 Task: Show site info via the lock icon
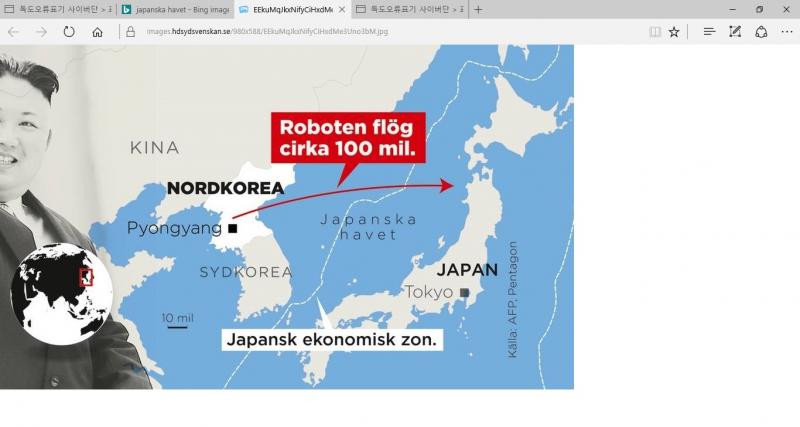tap(130, 32)
